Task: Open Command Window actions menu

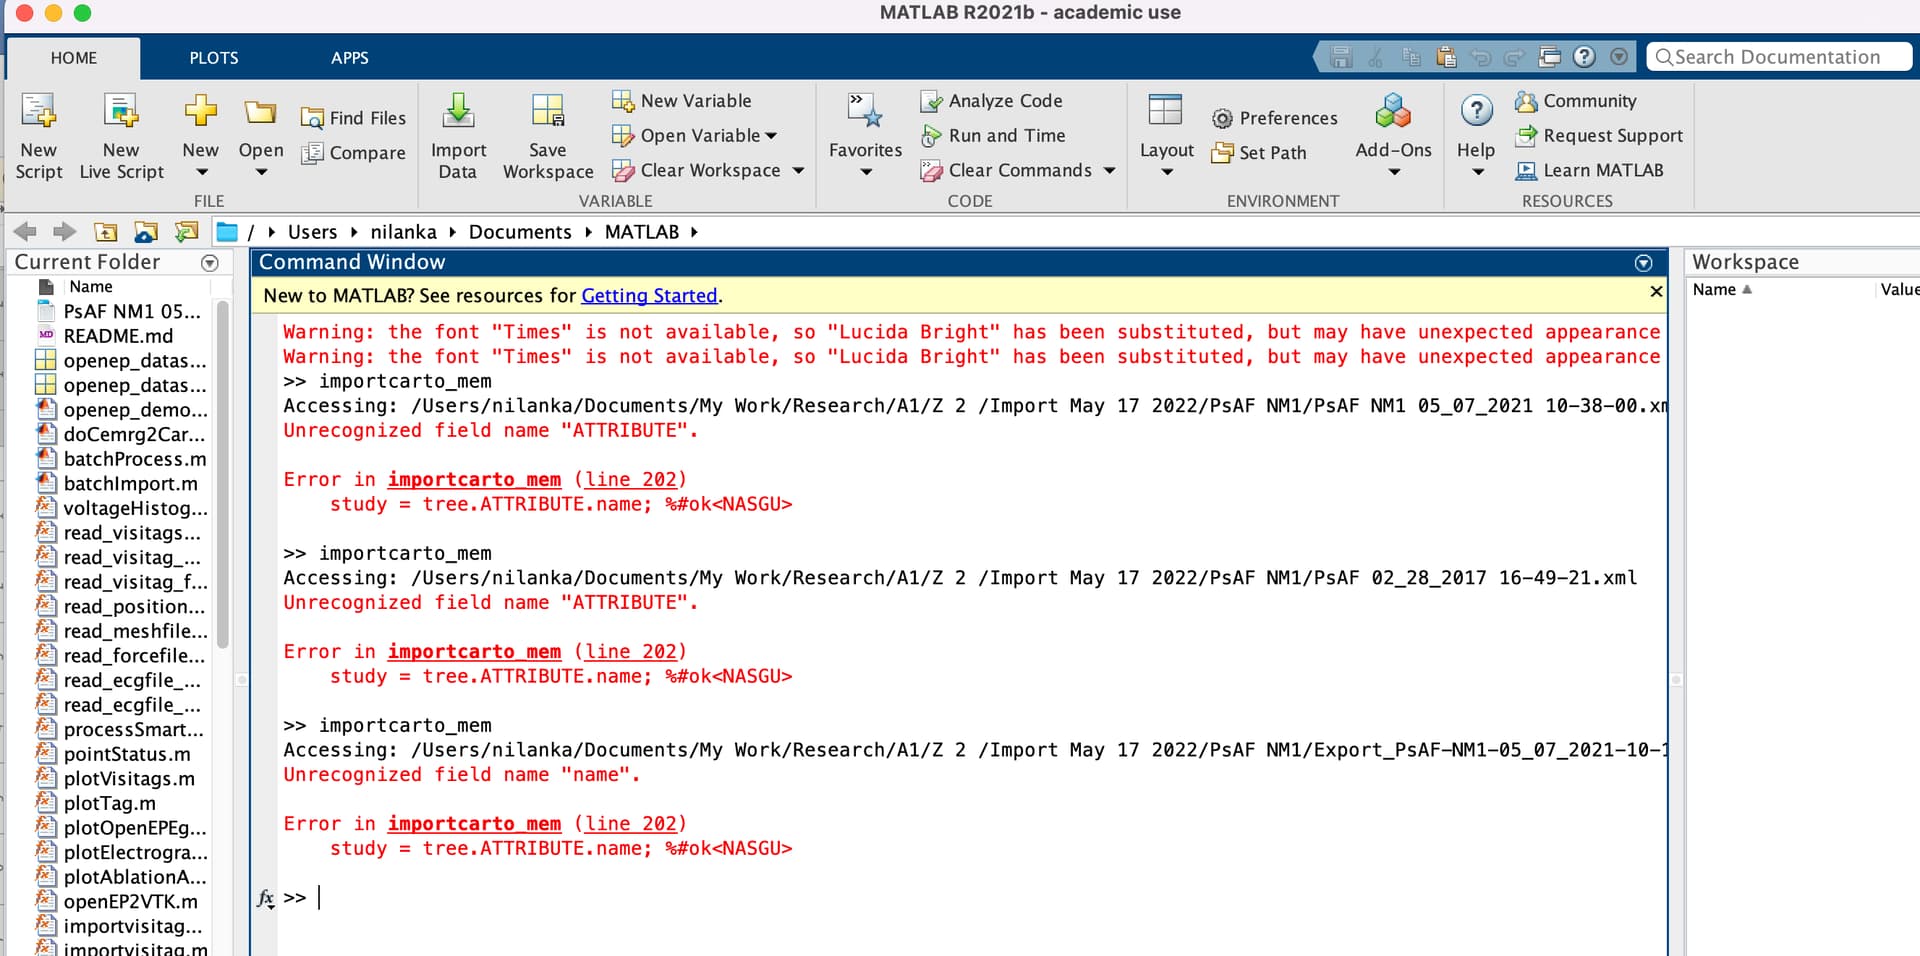Action: click(x=1643, y=263)
